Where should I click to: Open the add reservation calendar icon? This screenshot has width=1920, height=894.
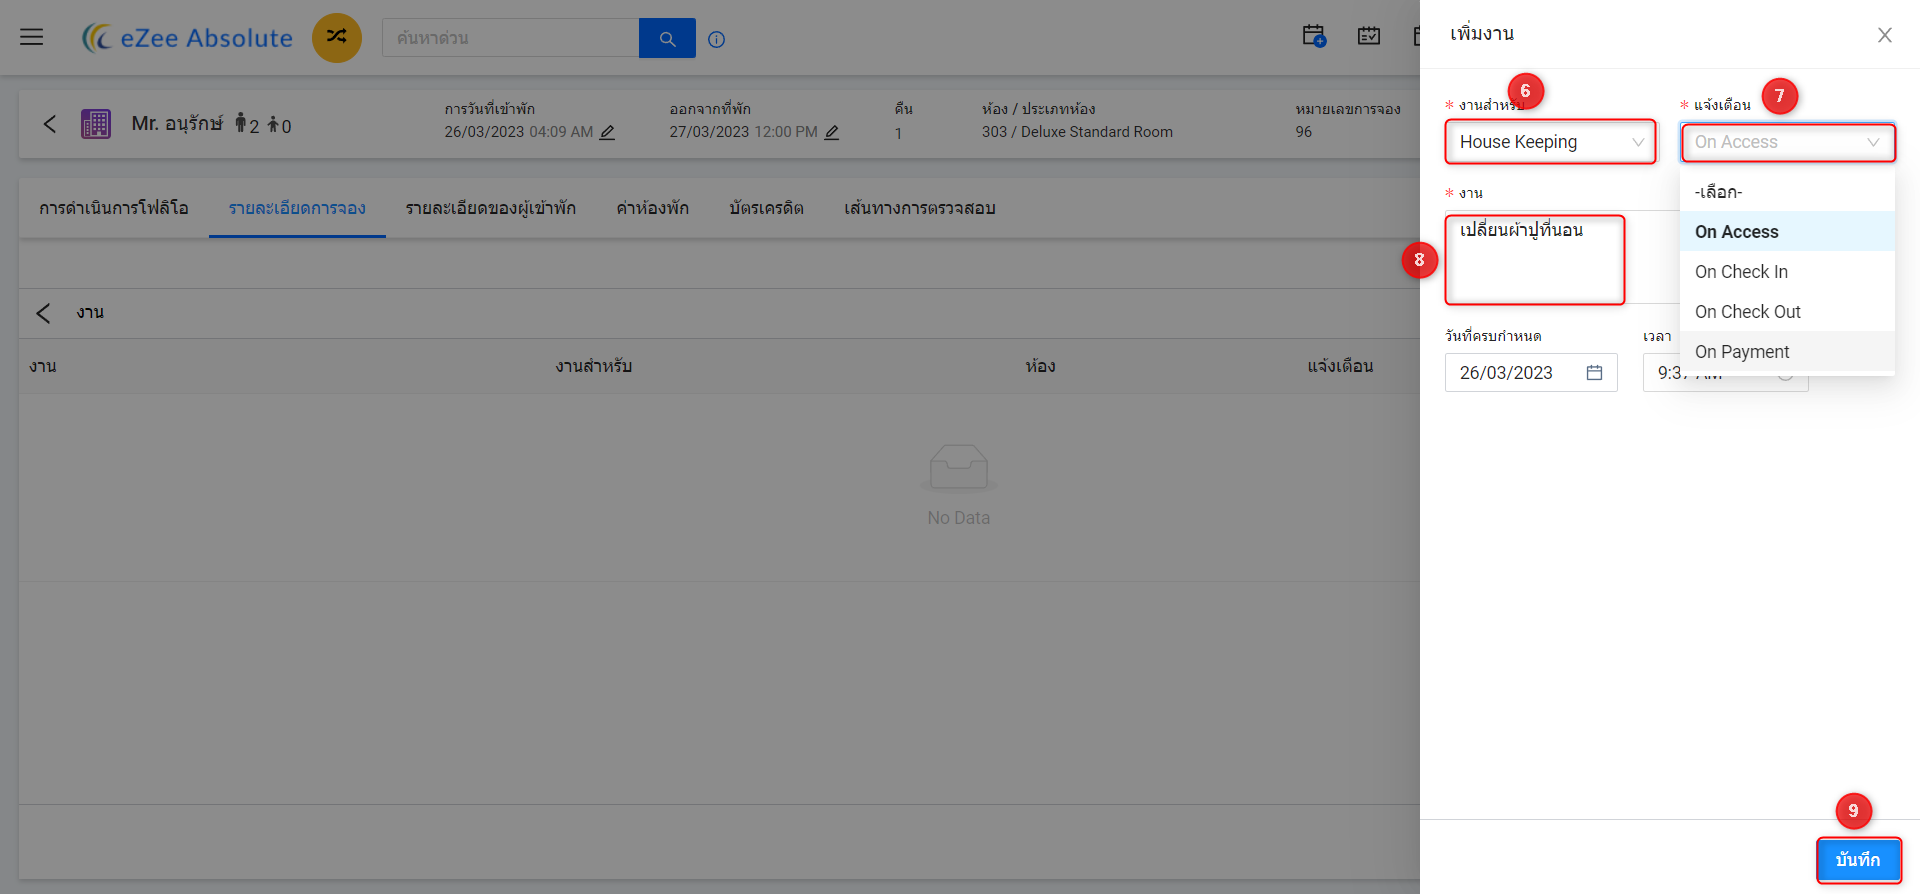[1314, 36]
